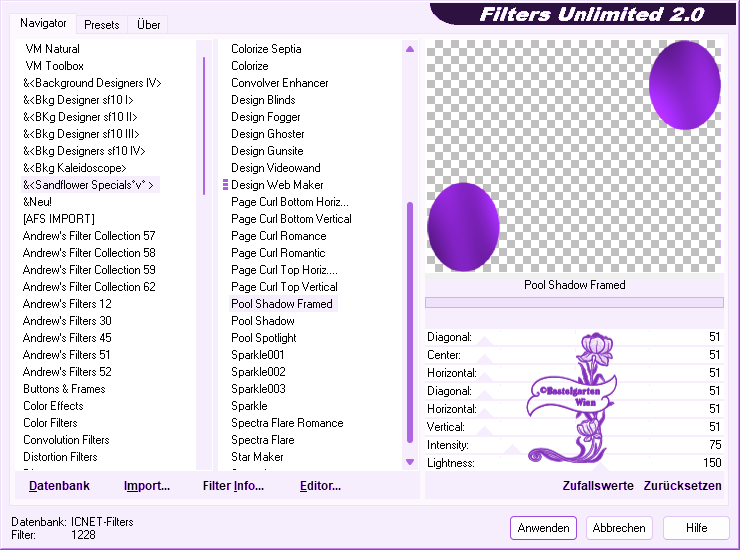This screenshot has height=550, width=740.
Task: Select the Navigator tab
Action: [x=44, y=23]
